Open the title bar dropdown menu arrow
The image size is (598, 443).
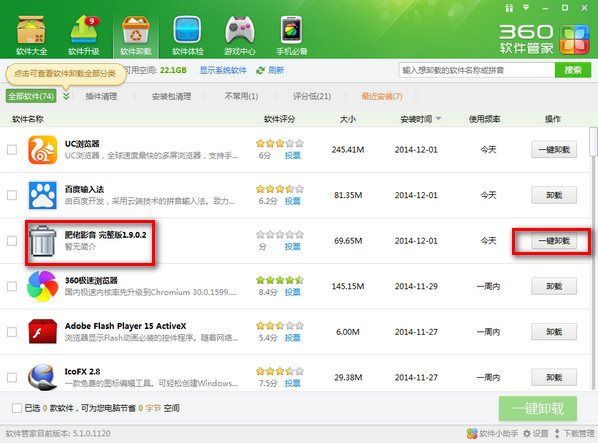pyautogui.click(x=526, y=8)
